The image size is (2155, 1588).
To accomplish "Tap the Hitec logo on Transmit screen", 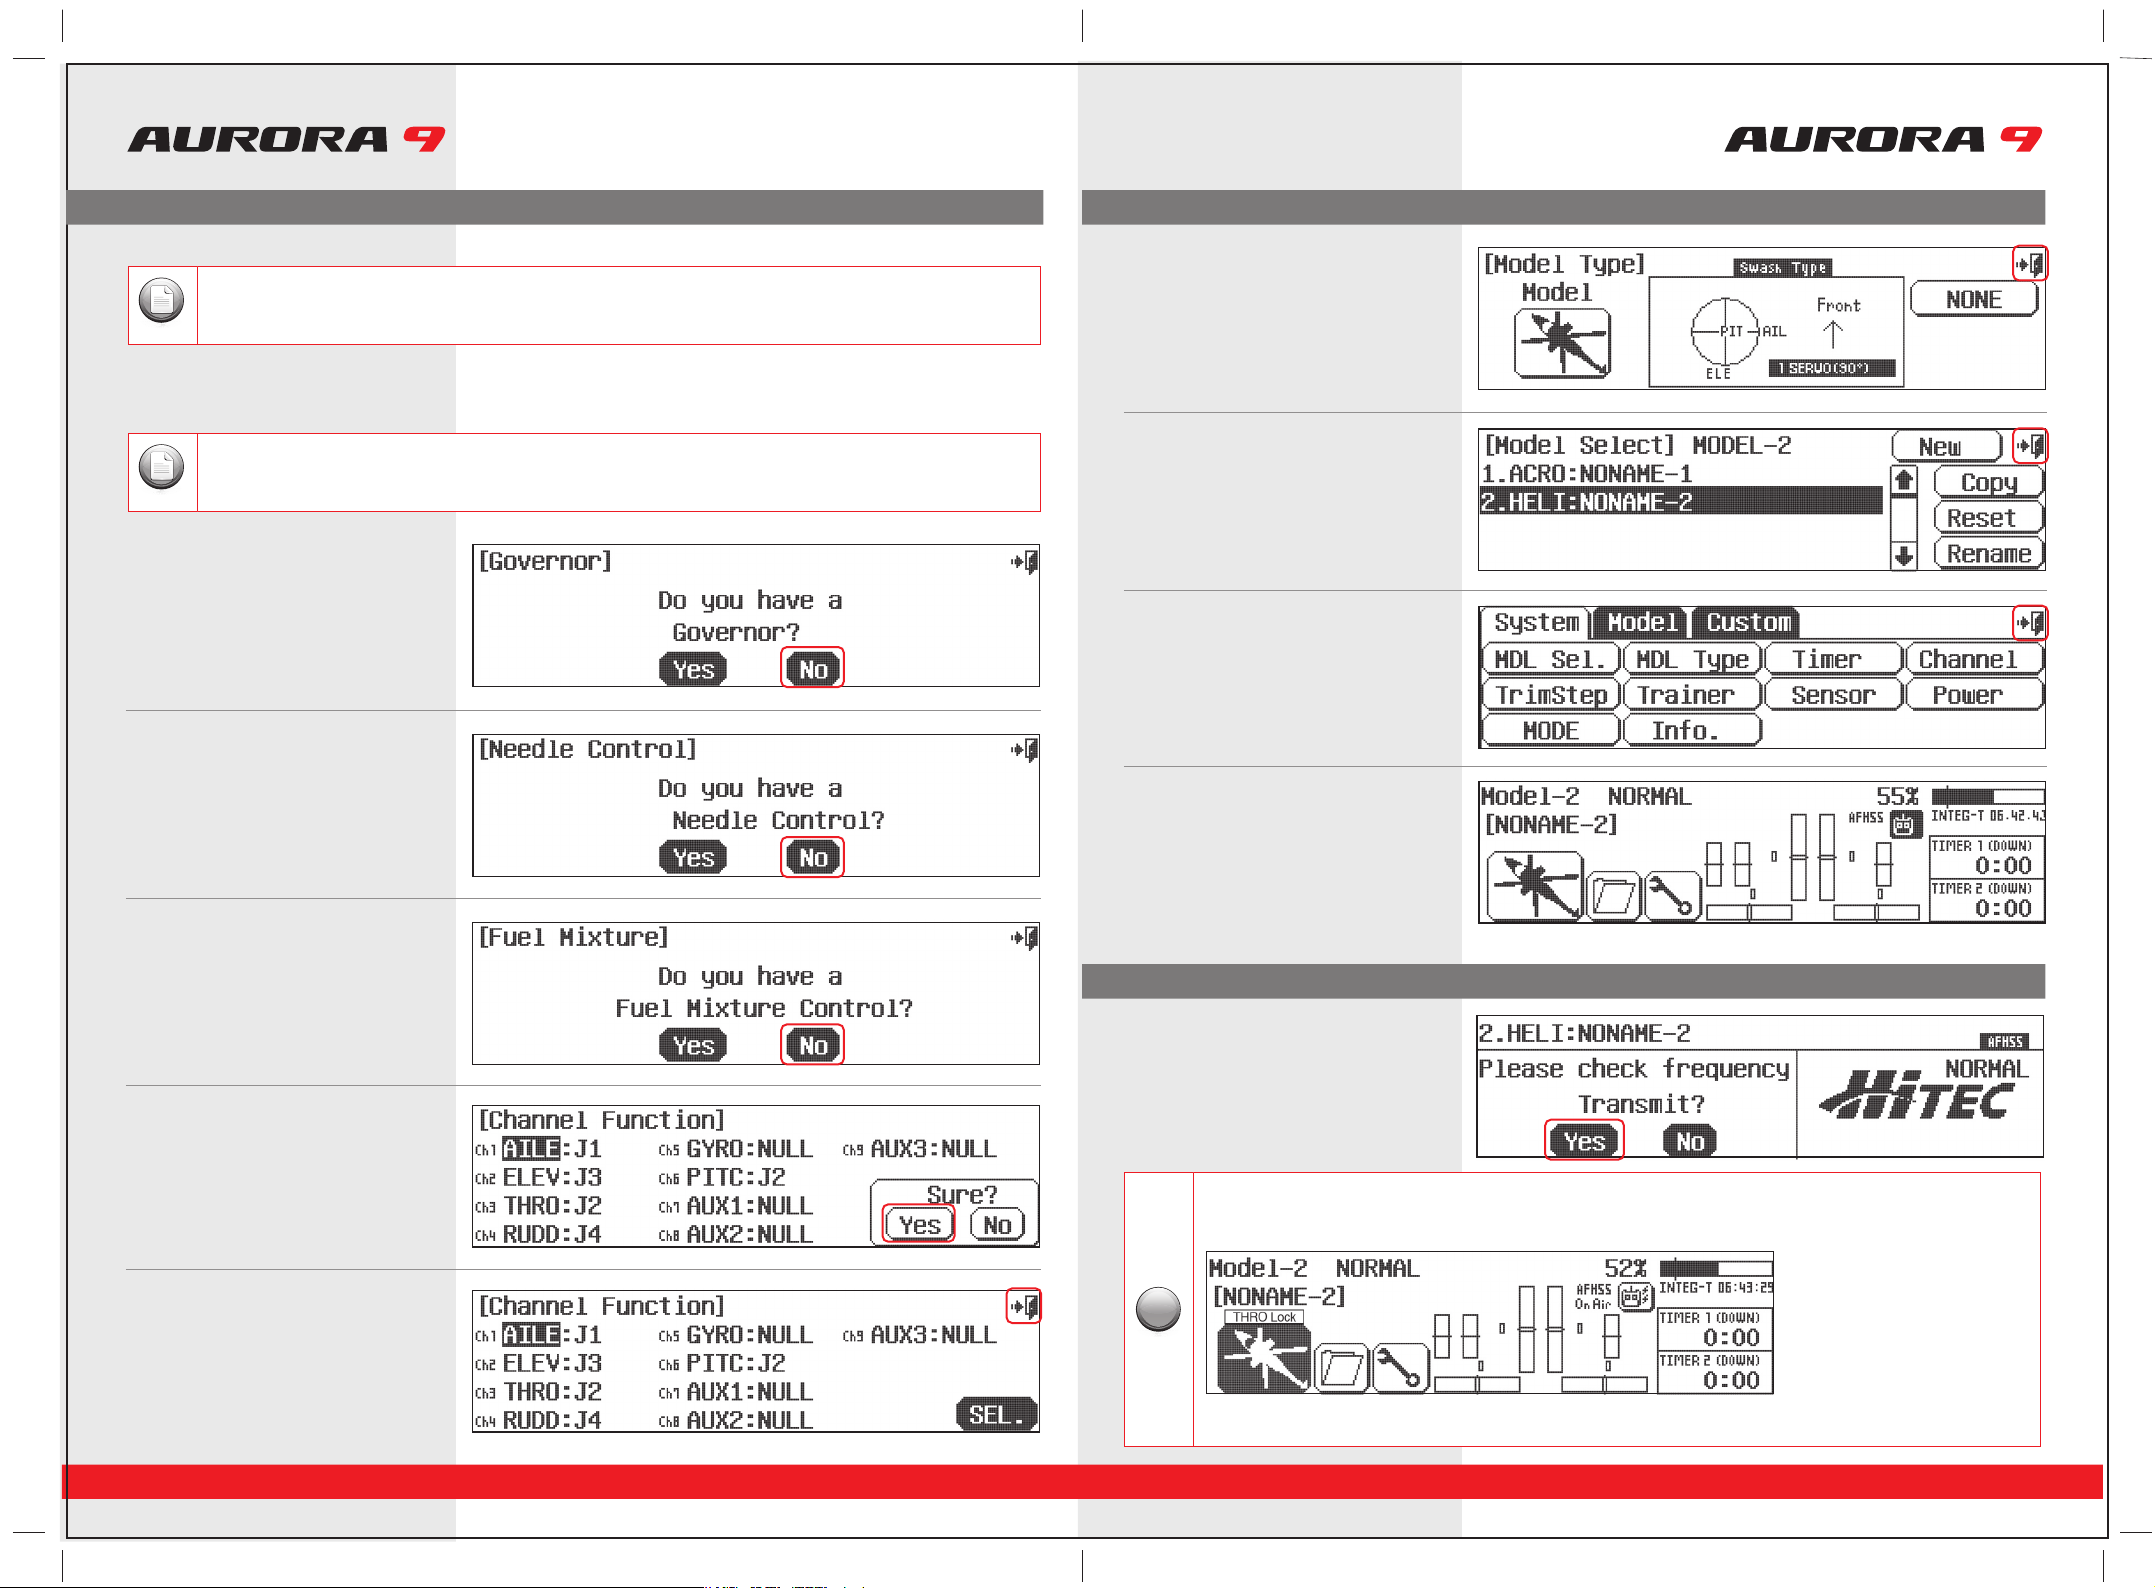I will [x=1916, y=1095].
